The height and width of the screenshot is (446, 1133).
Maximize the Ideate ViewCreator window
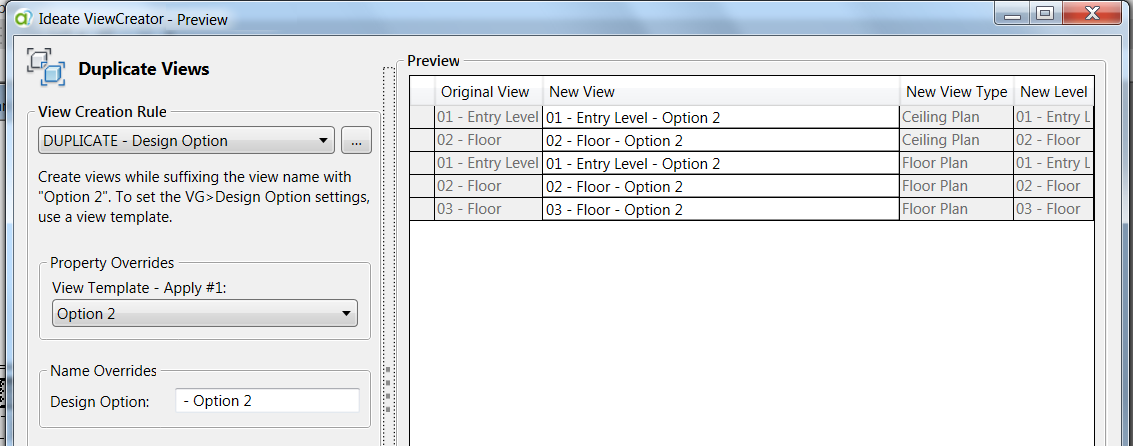pyautogui.click(x=1045, y=13)
